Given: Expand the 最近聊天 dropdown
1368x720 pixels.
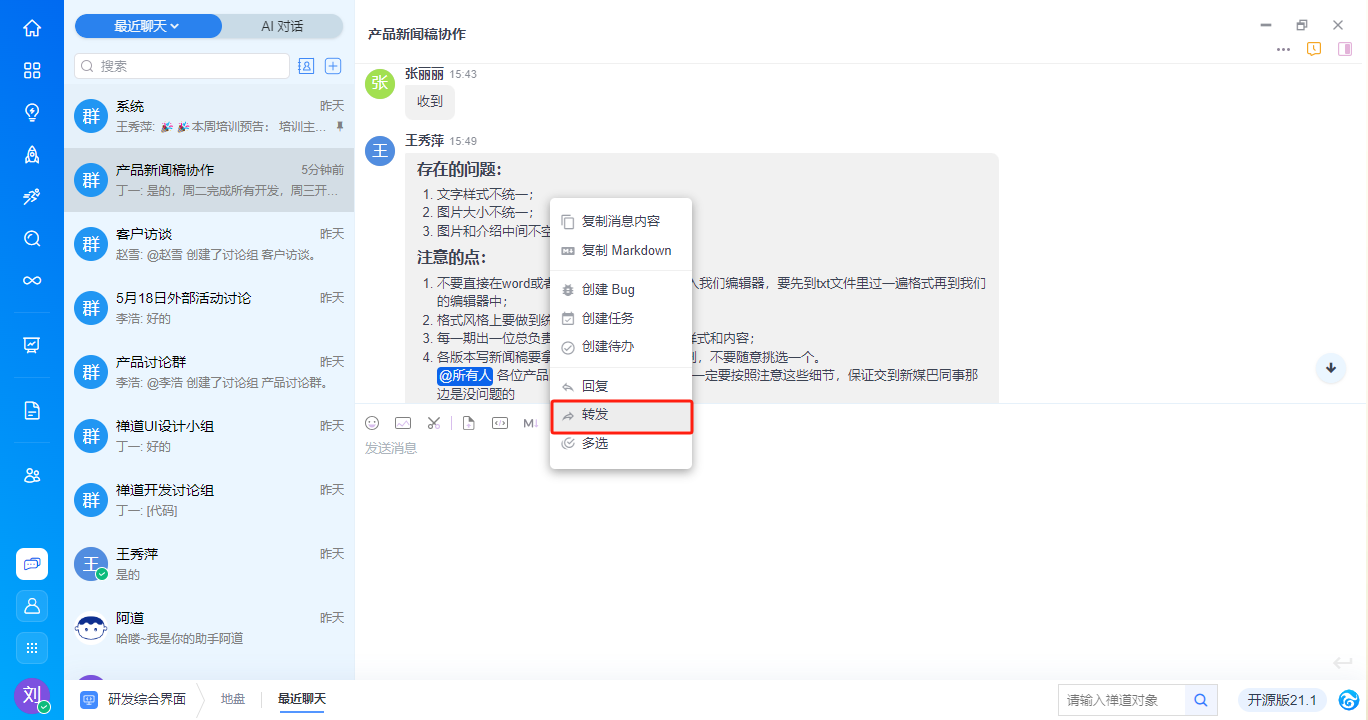Looking at the screenshot, I should coord(148,26).
